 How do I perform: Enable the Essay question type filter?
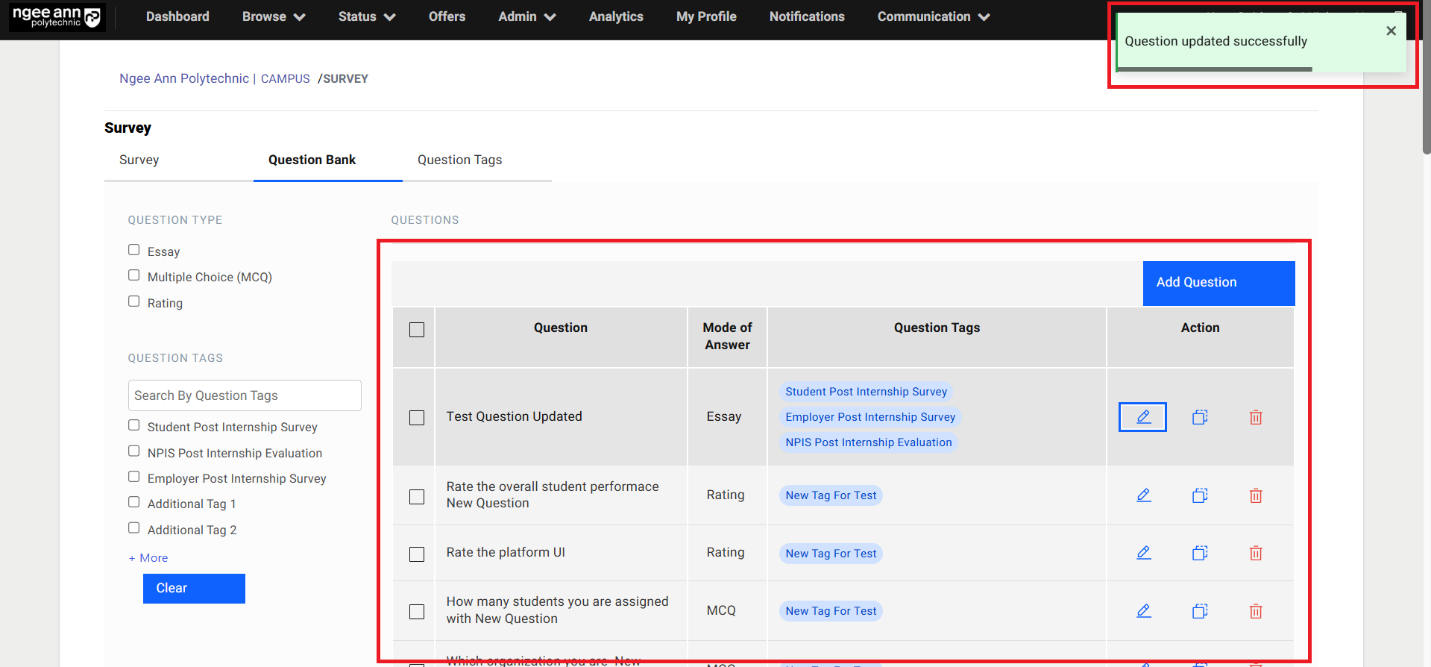click(x=134, y=250)
